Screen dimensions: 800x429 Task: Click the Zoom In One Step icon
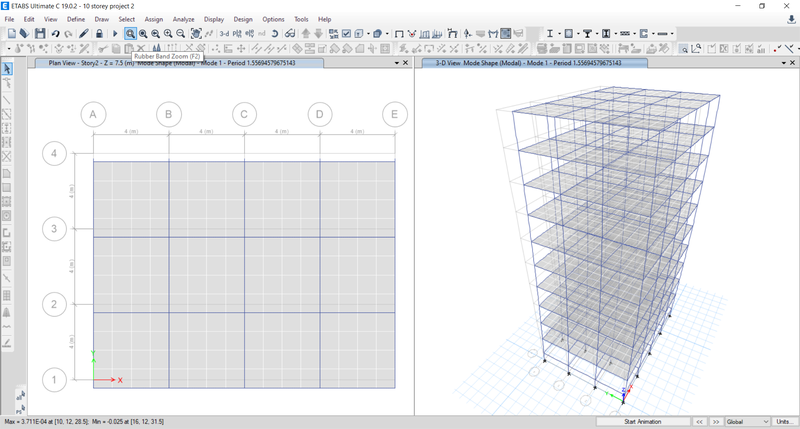point(168,34)
